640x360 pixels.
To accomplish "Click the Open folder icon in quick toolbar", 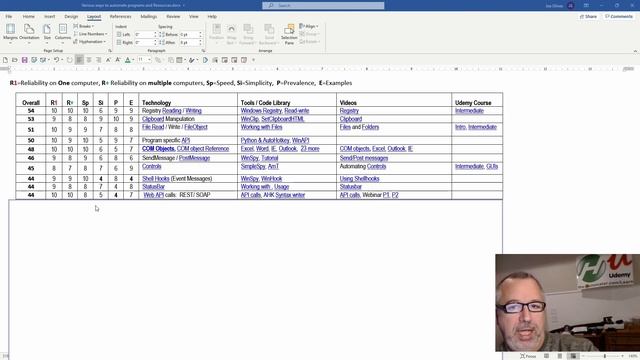I will click(15, 60).
